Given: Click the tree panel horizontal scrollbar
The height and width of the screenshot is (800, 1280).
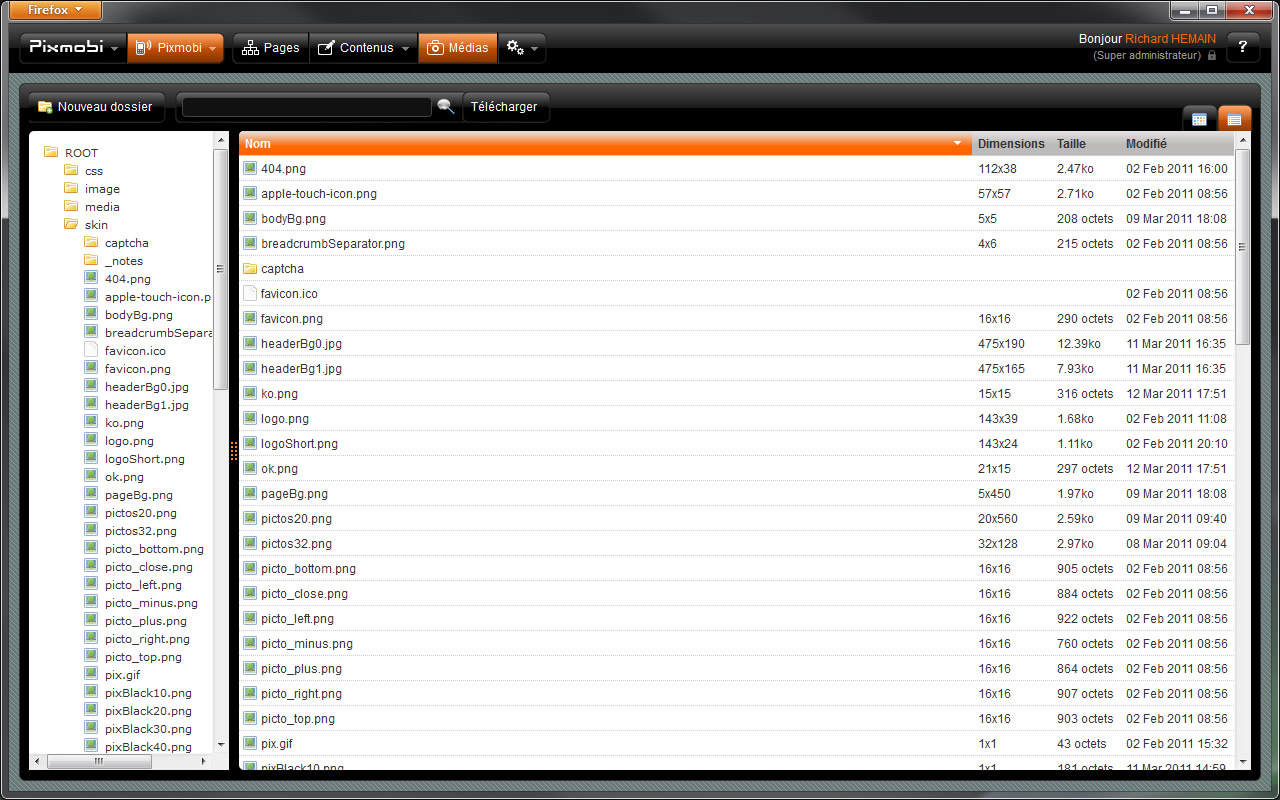Looking at the screenshot, I should 99,761.
